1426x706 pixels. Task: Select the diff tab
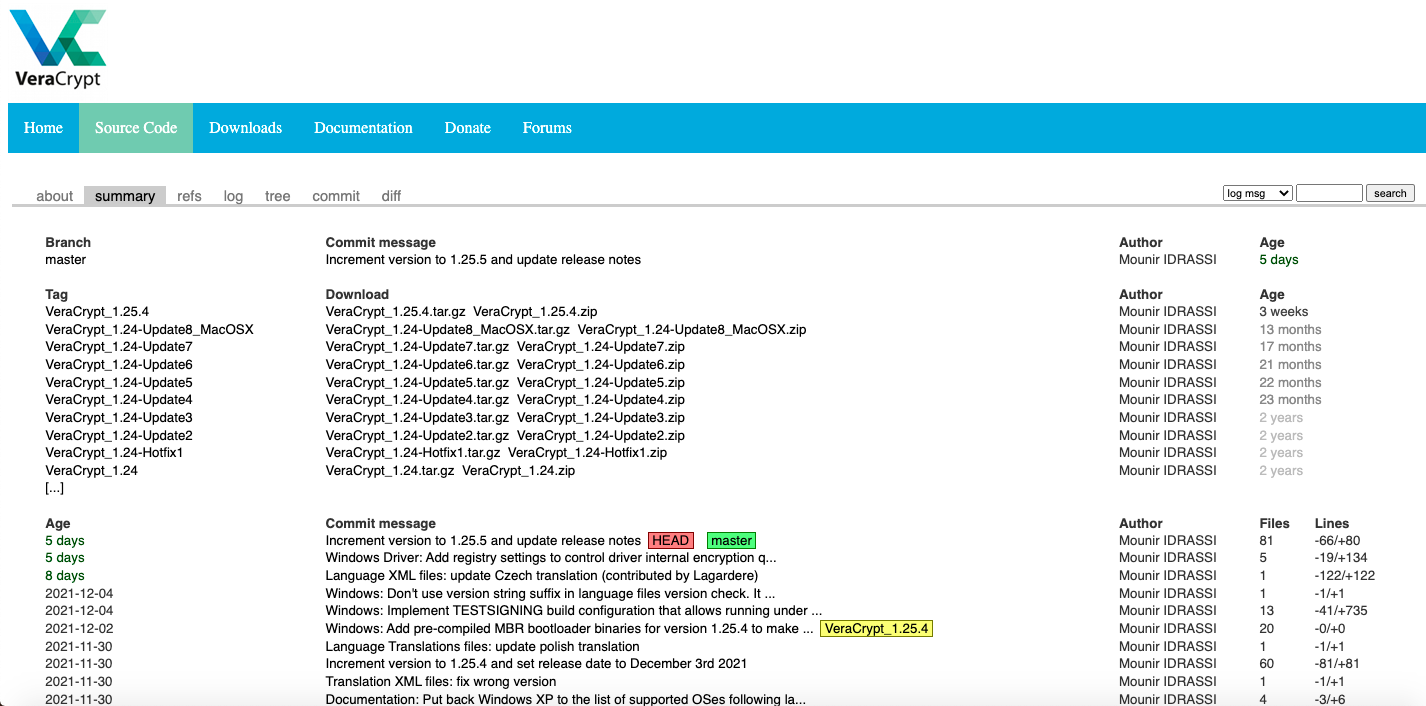click(x=391, y=196)
